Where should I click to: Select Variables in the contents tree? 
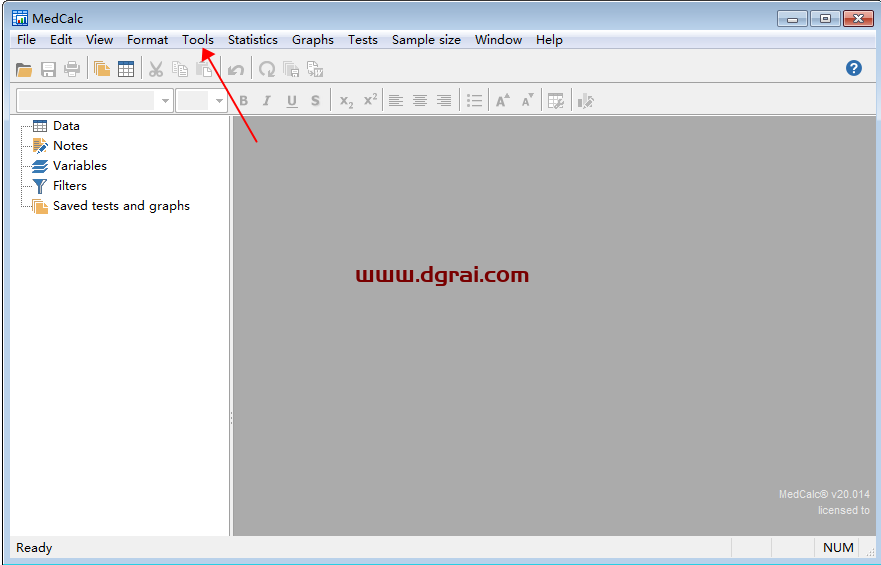(80, 166)
